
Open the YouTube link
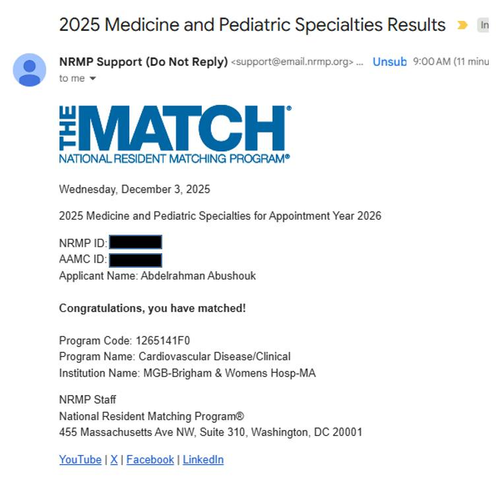coord(80,459)
